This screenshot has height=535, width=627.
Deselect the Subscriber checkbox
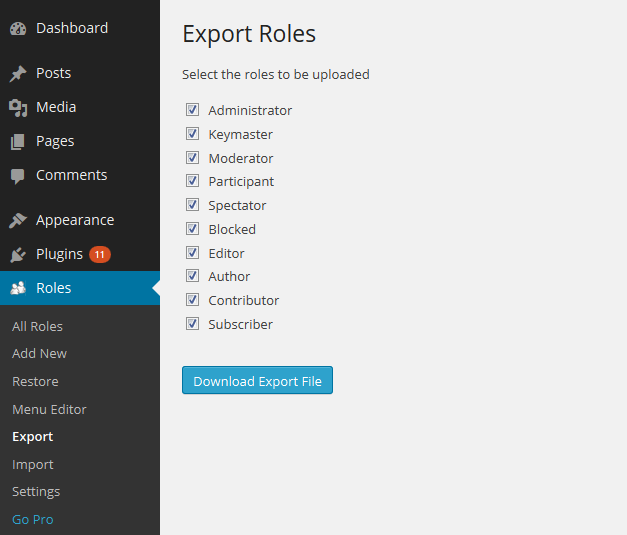192,323
